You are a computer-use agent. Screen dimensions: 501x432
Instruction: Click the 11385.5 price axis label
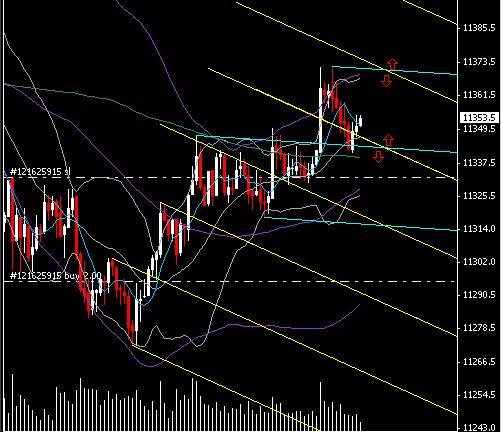point(479,28)
